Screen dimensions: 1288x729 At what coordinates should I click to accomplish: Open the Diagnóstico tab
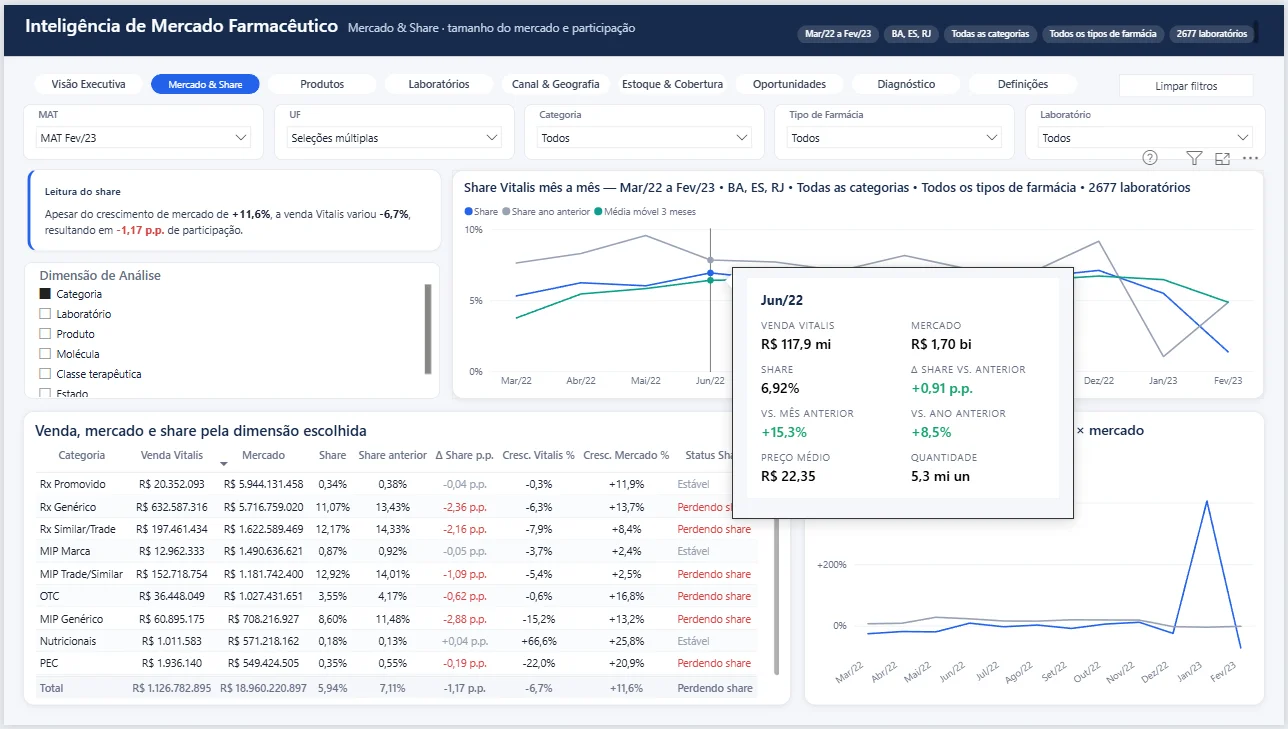[906, 84]
